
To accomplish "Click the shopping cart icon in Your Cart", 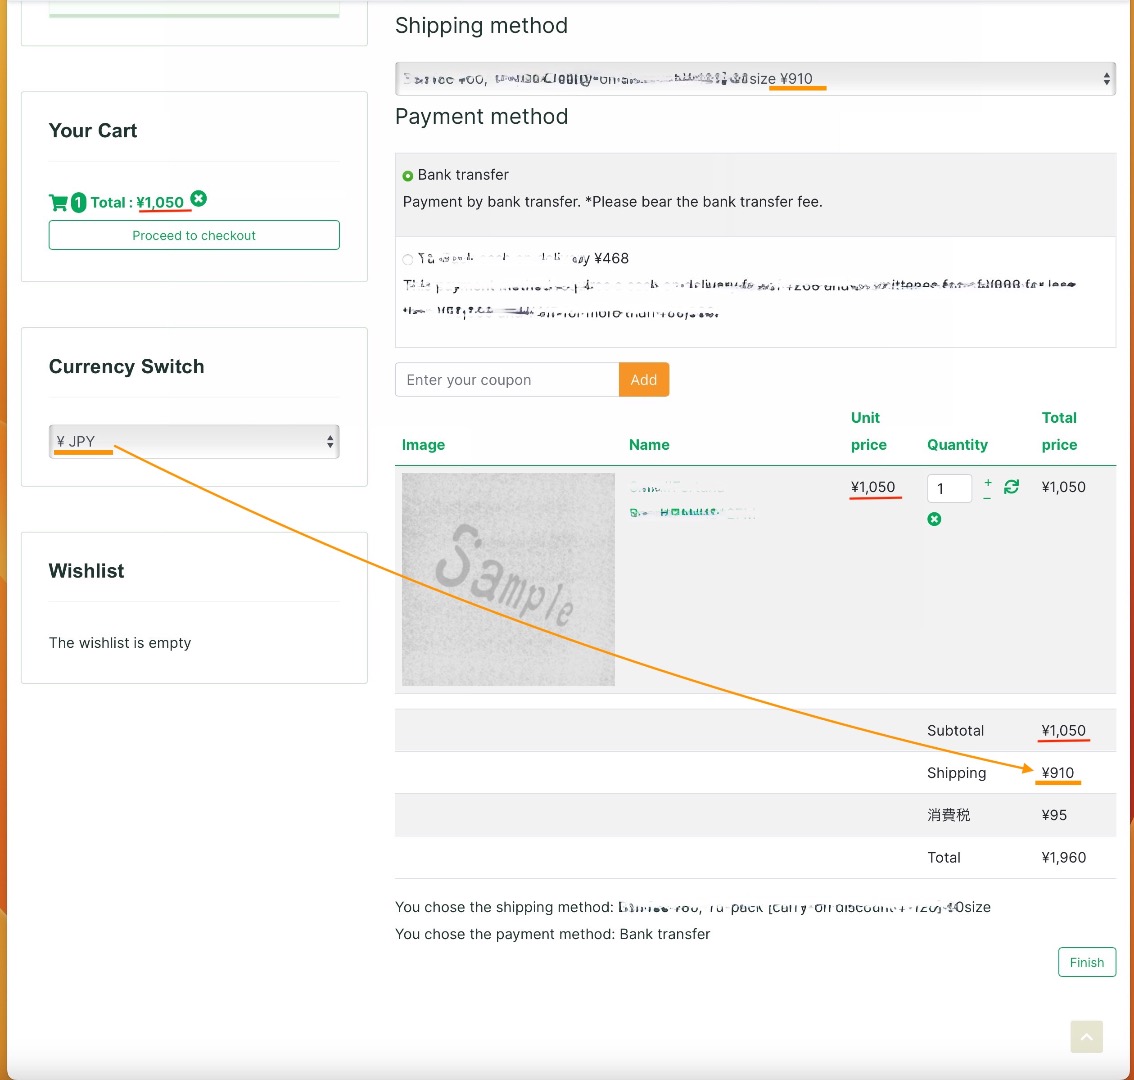I will tap(58, 203).
